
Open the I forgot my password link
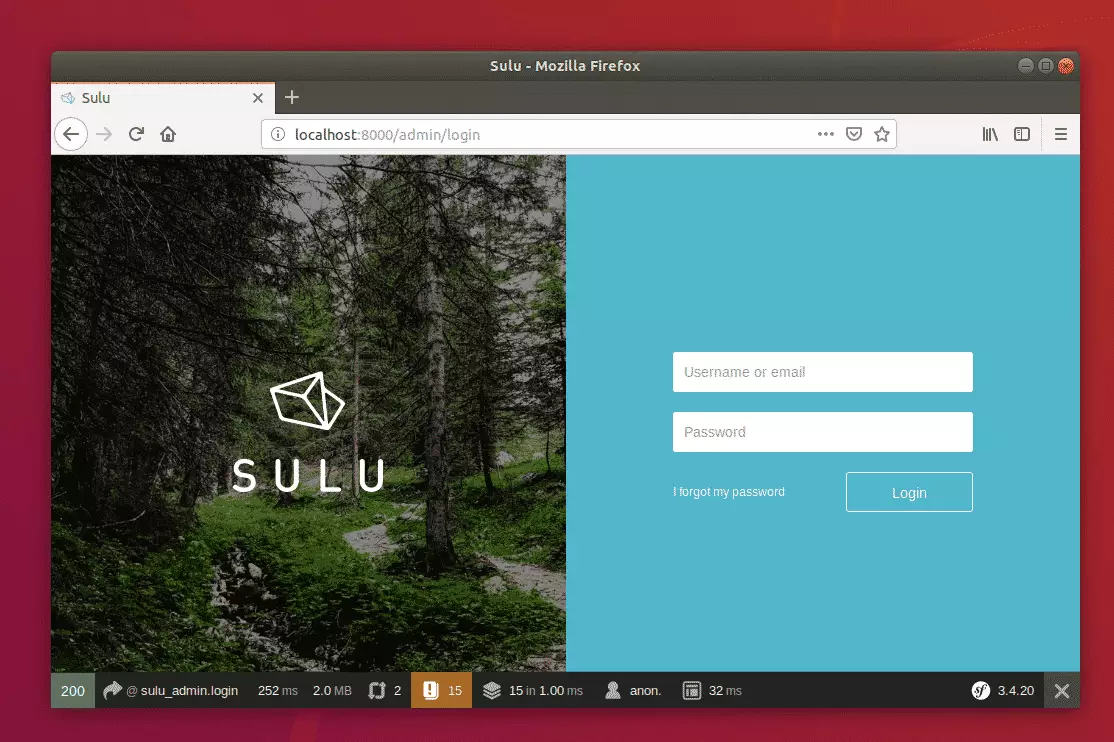tap(729, 492)
